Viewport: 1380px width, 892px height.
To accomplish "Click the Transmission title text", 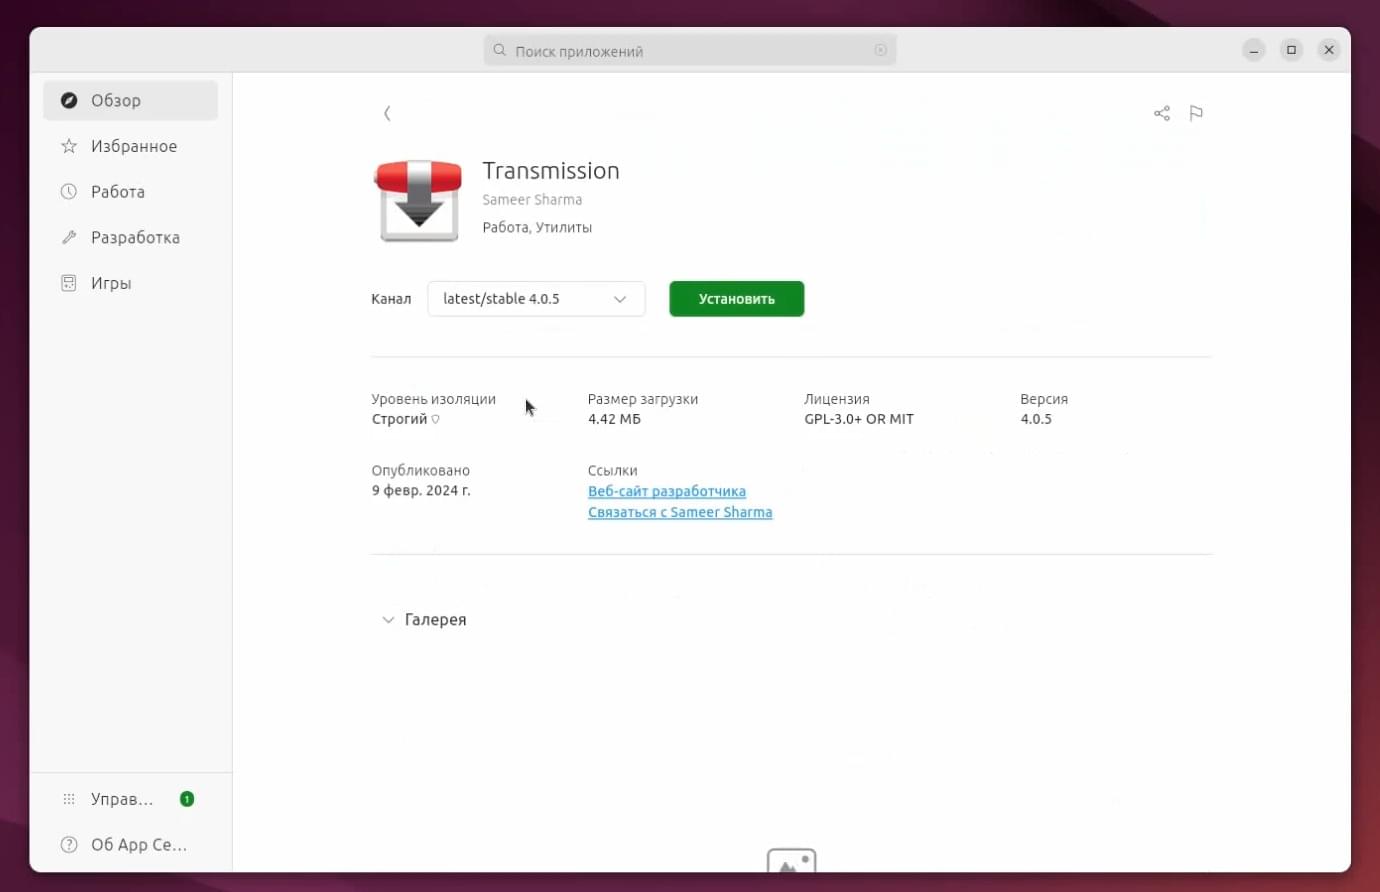I will tap(551, 171).
